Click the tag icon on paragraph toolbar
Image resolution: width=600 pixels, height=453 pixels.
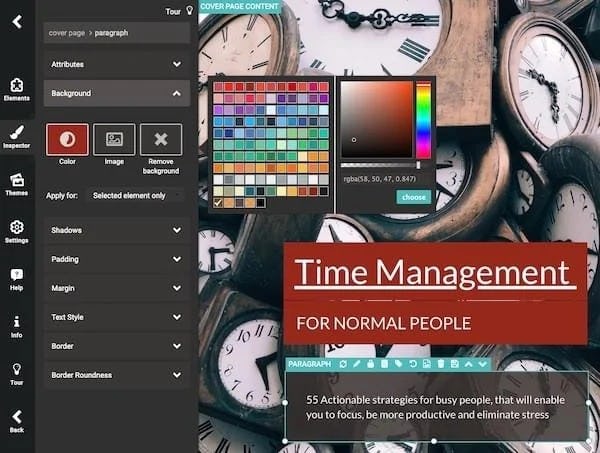point(398,364)
